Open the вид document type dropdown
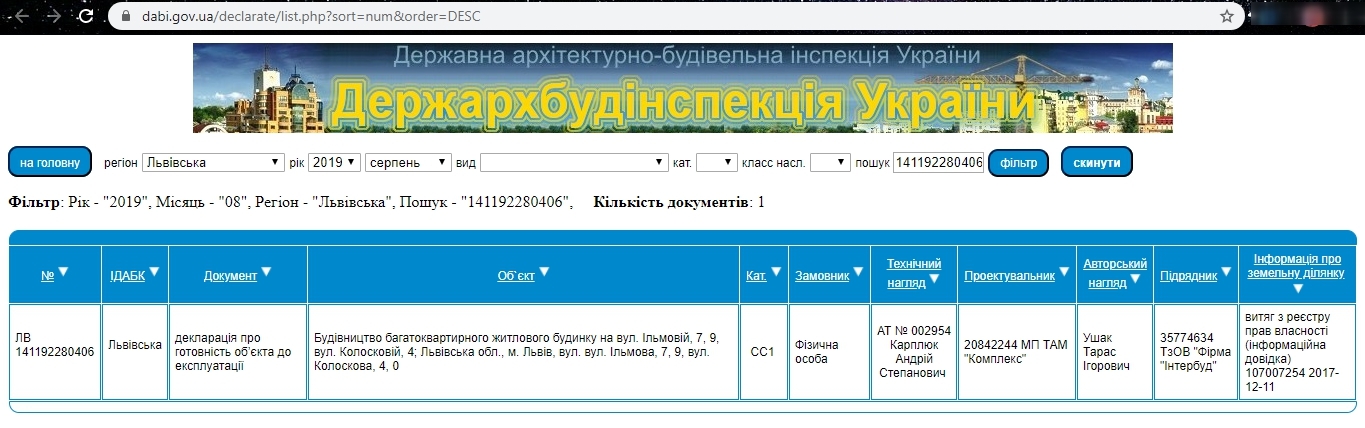Image resolution: width=1365 pixels, height=428 pixels. pyautogui.click(x=574, y=162)
